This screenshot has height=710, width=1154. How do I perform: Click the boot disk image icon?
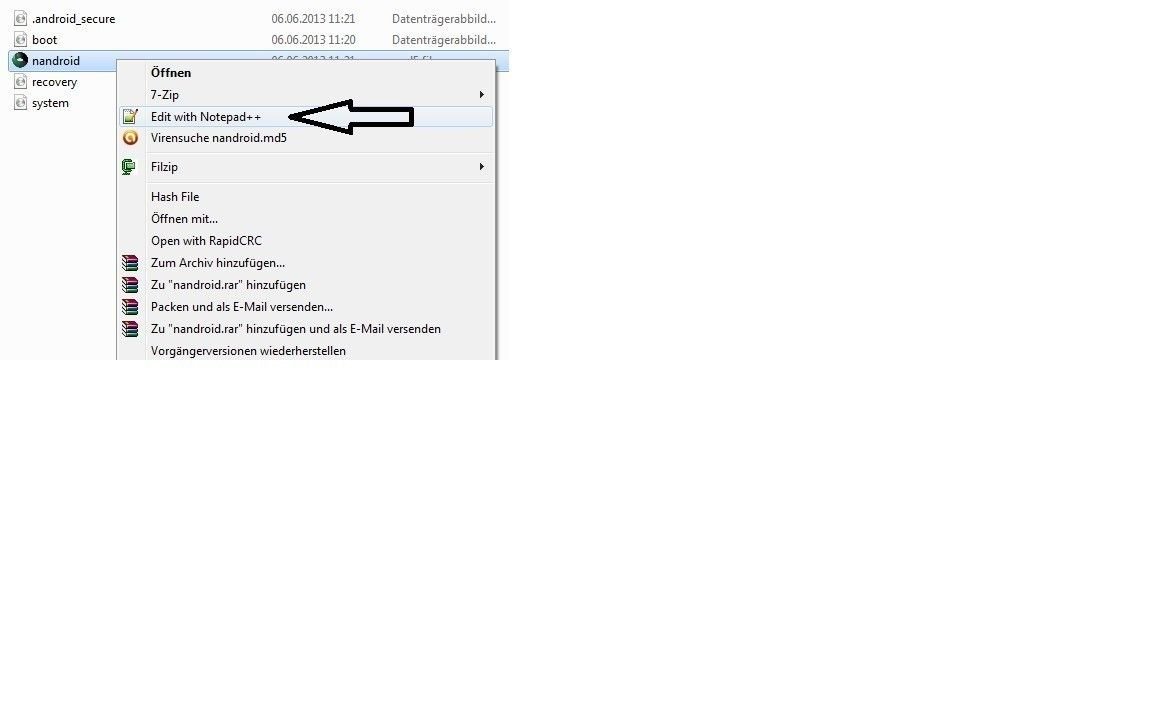pos(21,40)
